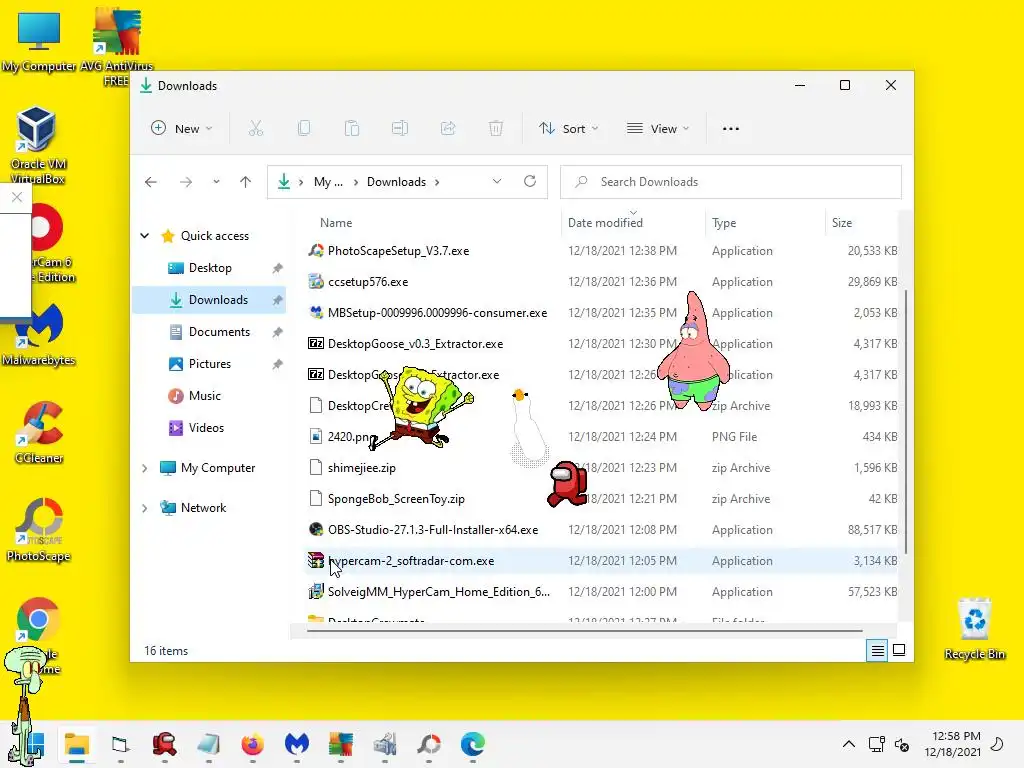Select PhotoScapeSetup_V3.7.exe file
The height and width of the screenshot is (768, 1024).
point(601,251)
